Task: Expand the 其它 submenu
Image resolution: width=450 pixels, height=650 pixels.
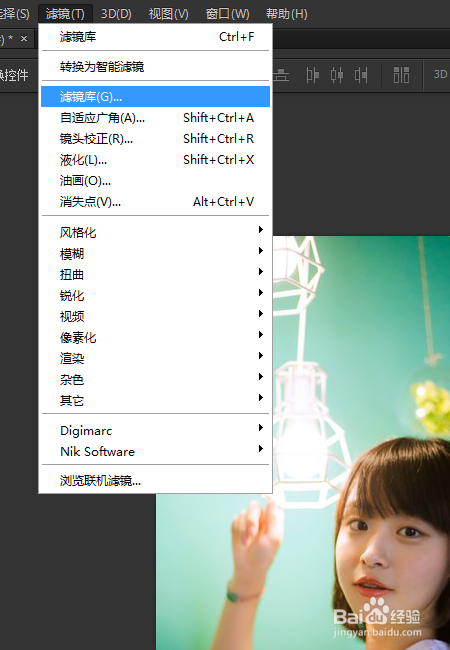Action: [x=155, y=400]
